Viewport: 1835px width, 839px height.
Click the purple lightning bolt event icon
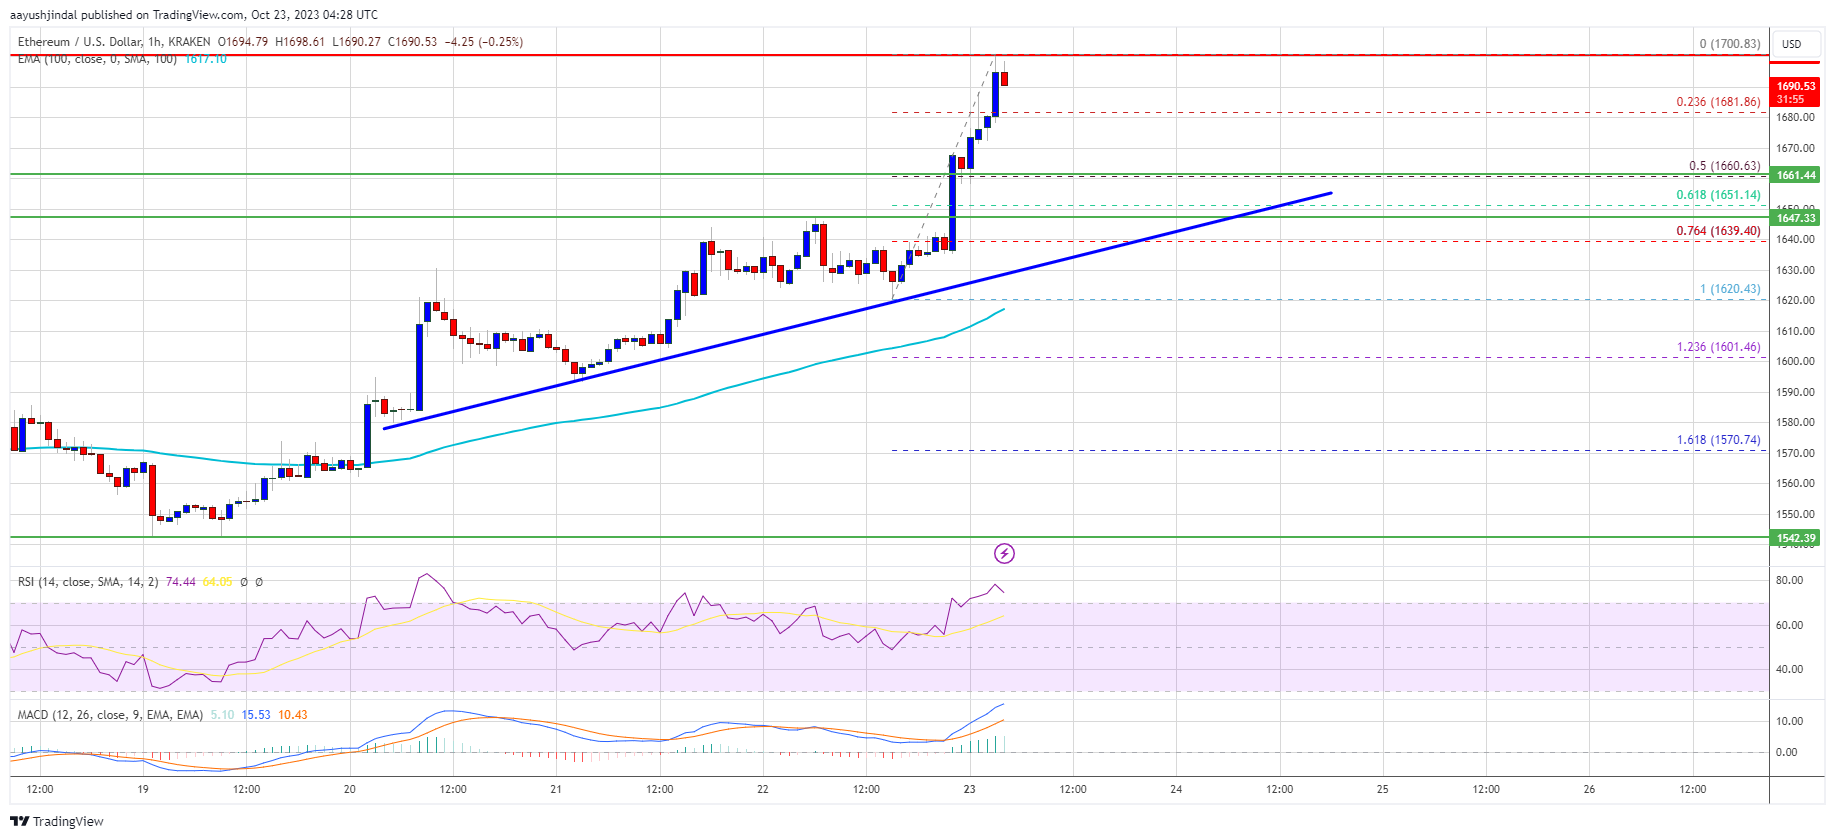tap(1004, 553)
